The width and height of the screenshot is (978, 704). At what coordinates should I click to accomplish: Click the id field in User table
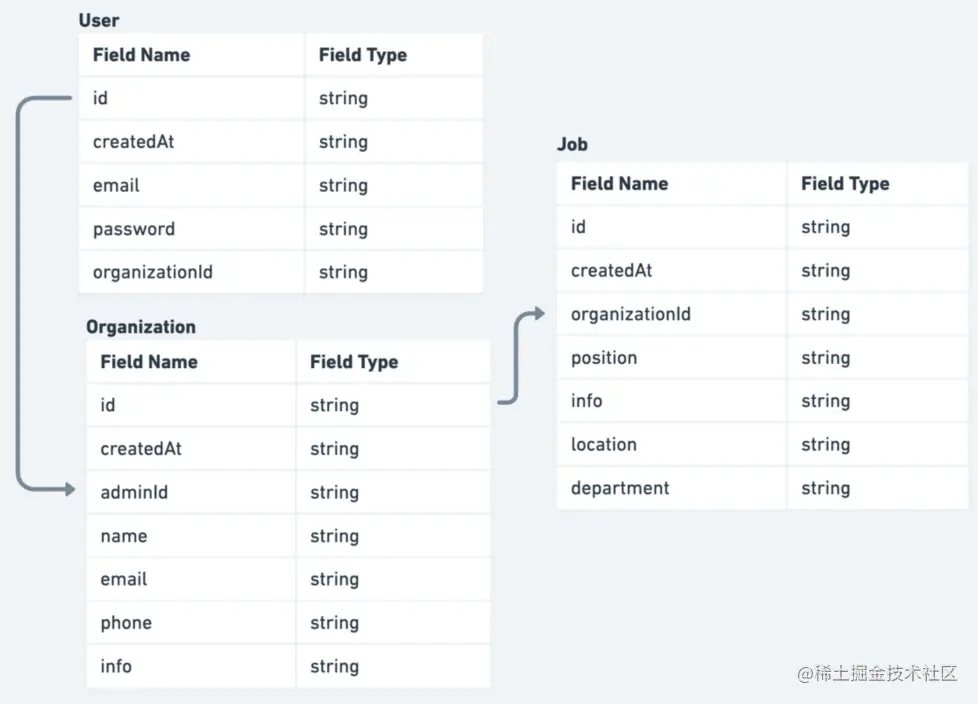pos(100,98)
